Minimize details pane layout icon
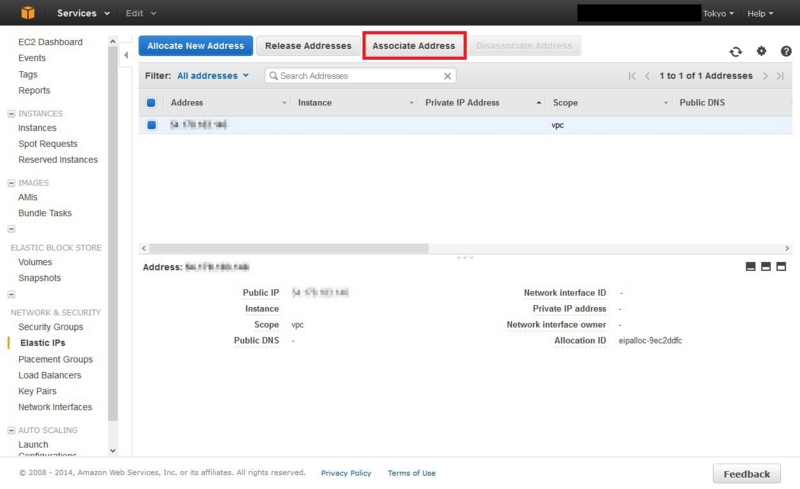The image size is (800, 489). tap(751, 266)
